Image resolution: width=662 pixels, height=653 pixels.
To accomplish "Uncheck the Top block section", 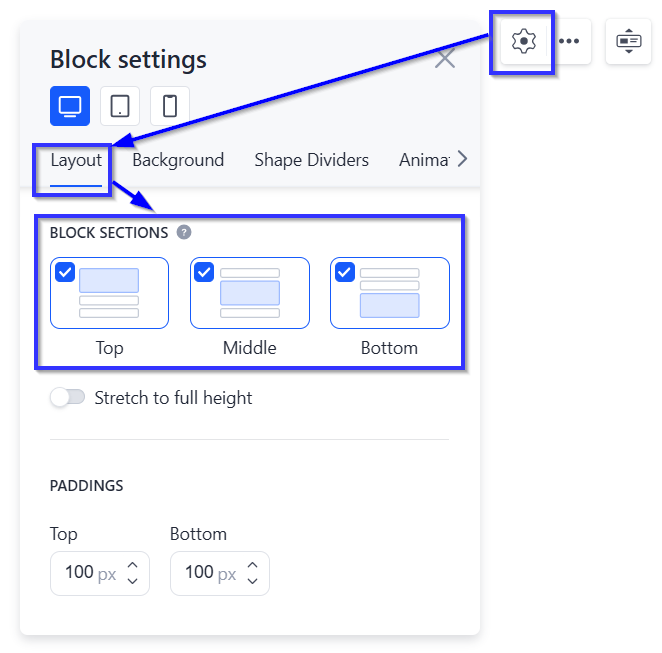I will (x=65, y=272).
